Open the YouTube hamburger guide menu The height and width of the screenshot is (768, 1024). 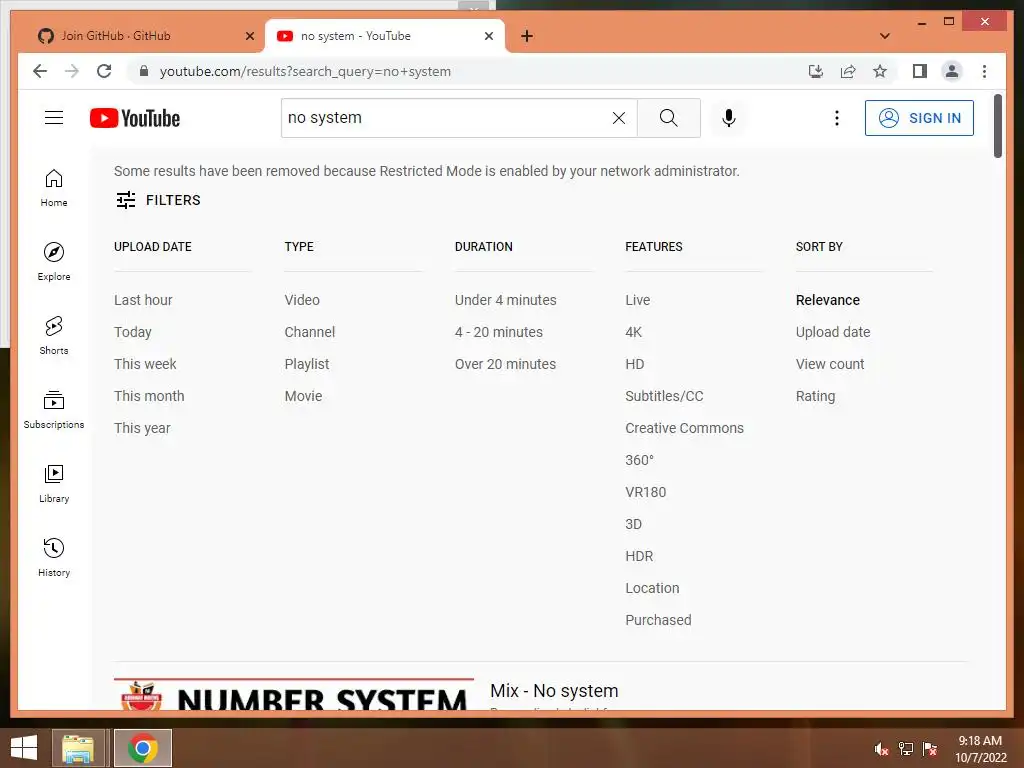coord(54,118)
